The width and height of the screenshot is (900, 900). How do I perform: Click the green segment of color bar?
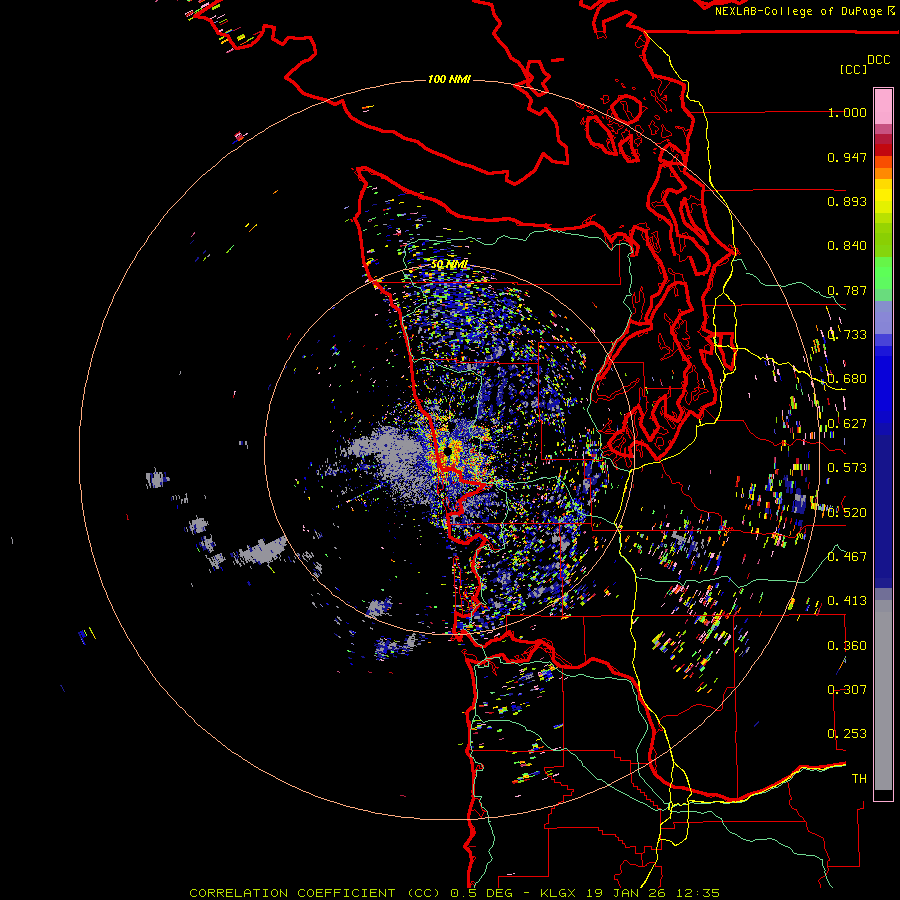883,273
